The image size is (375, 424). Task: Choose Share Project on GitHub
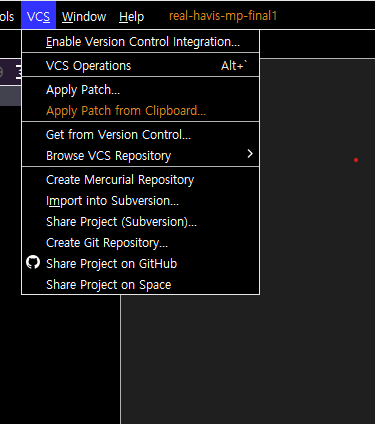pyautogui.click(x=140, y=264)
